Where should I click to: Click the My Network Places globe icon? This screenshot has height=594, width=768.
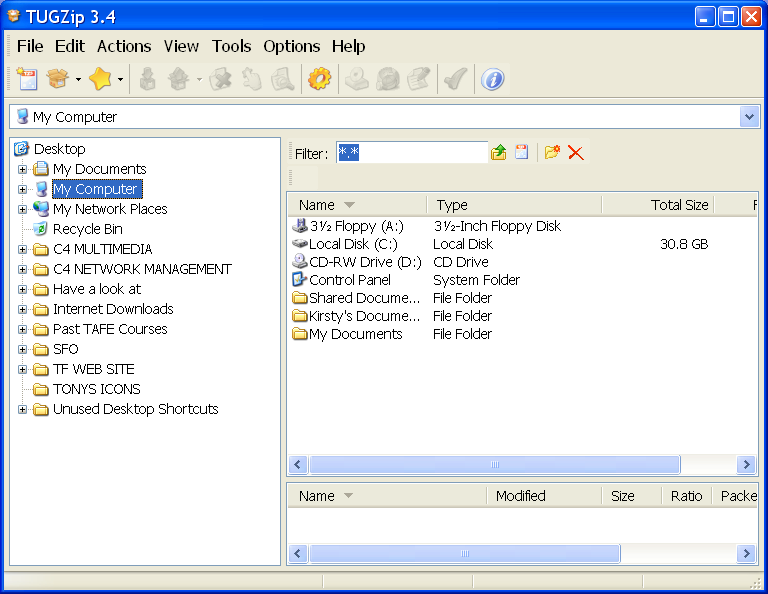click(x=41, y=209)
